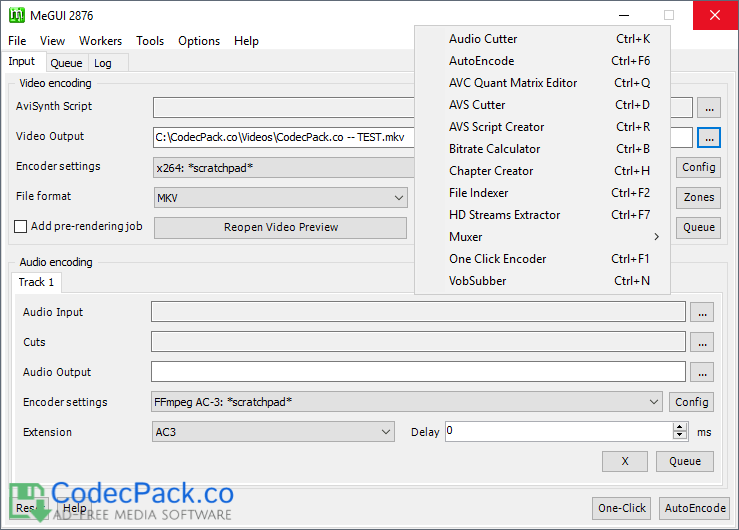Enable Add pre-rendering job checkbox
The height and width of the screenshot is (530, 739).
point(21,227)
